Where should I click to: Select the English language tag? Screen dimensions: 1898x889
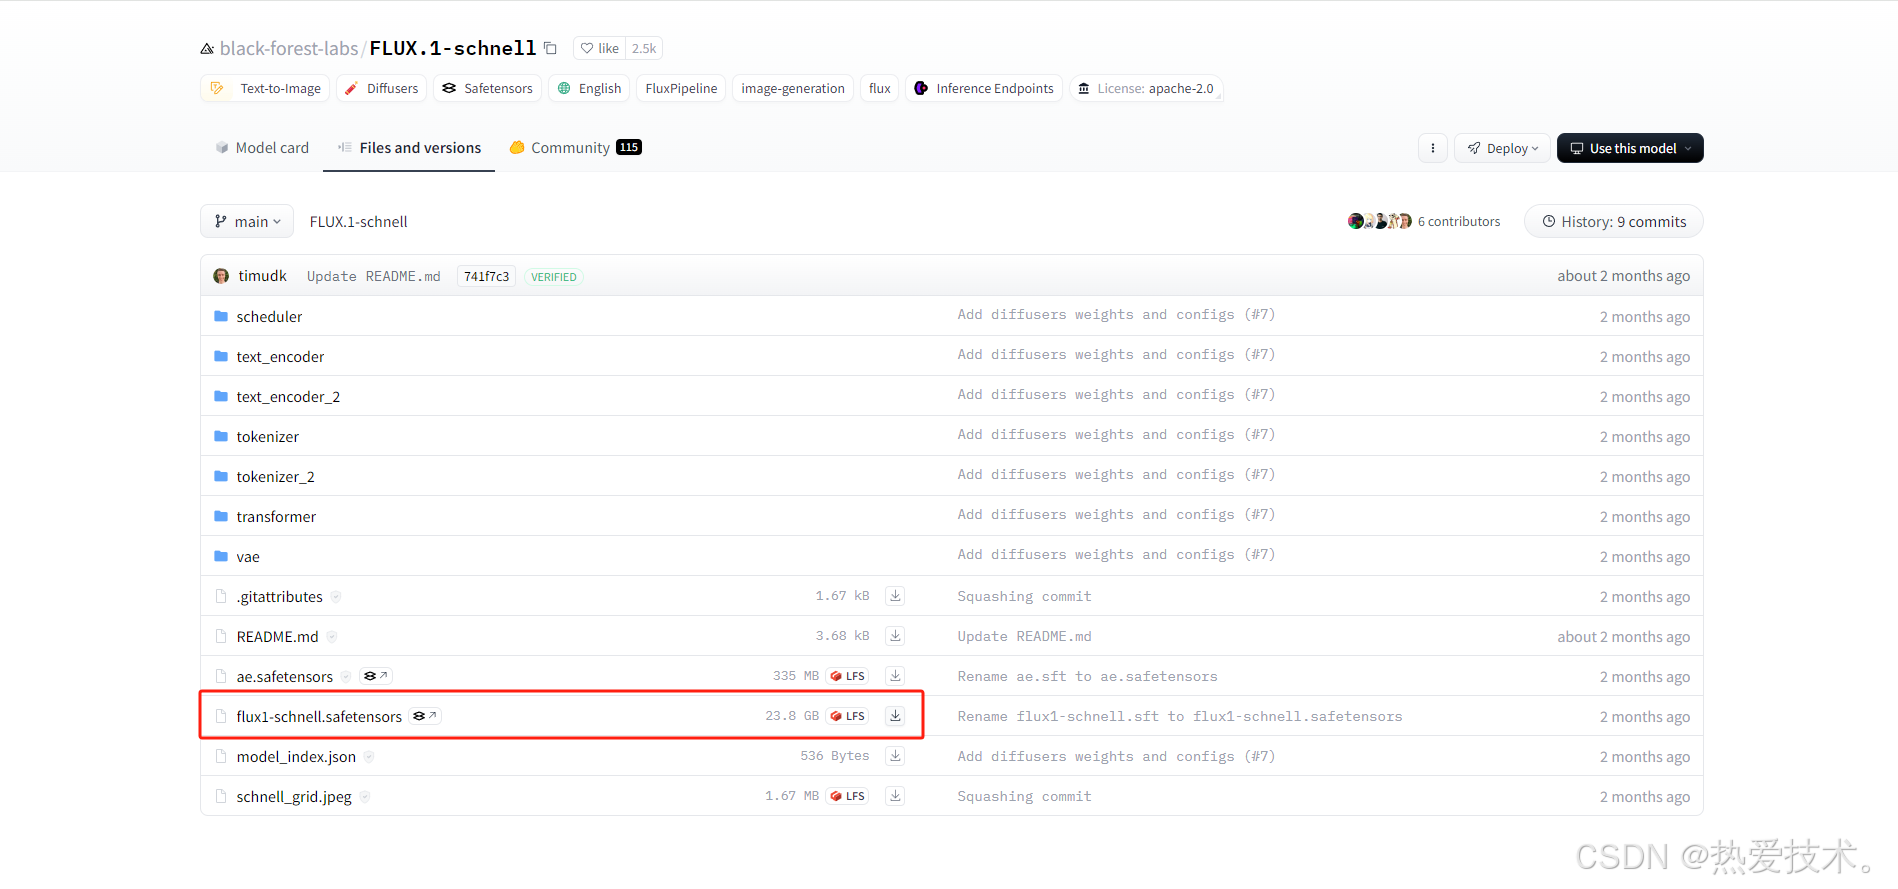click(x=589, y=88)
